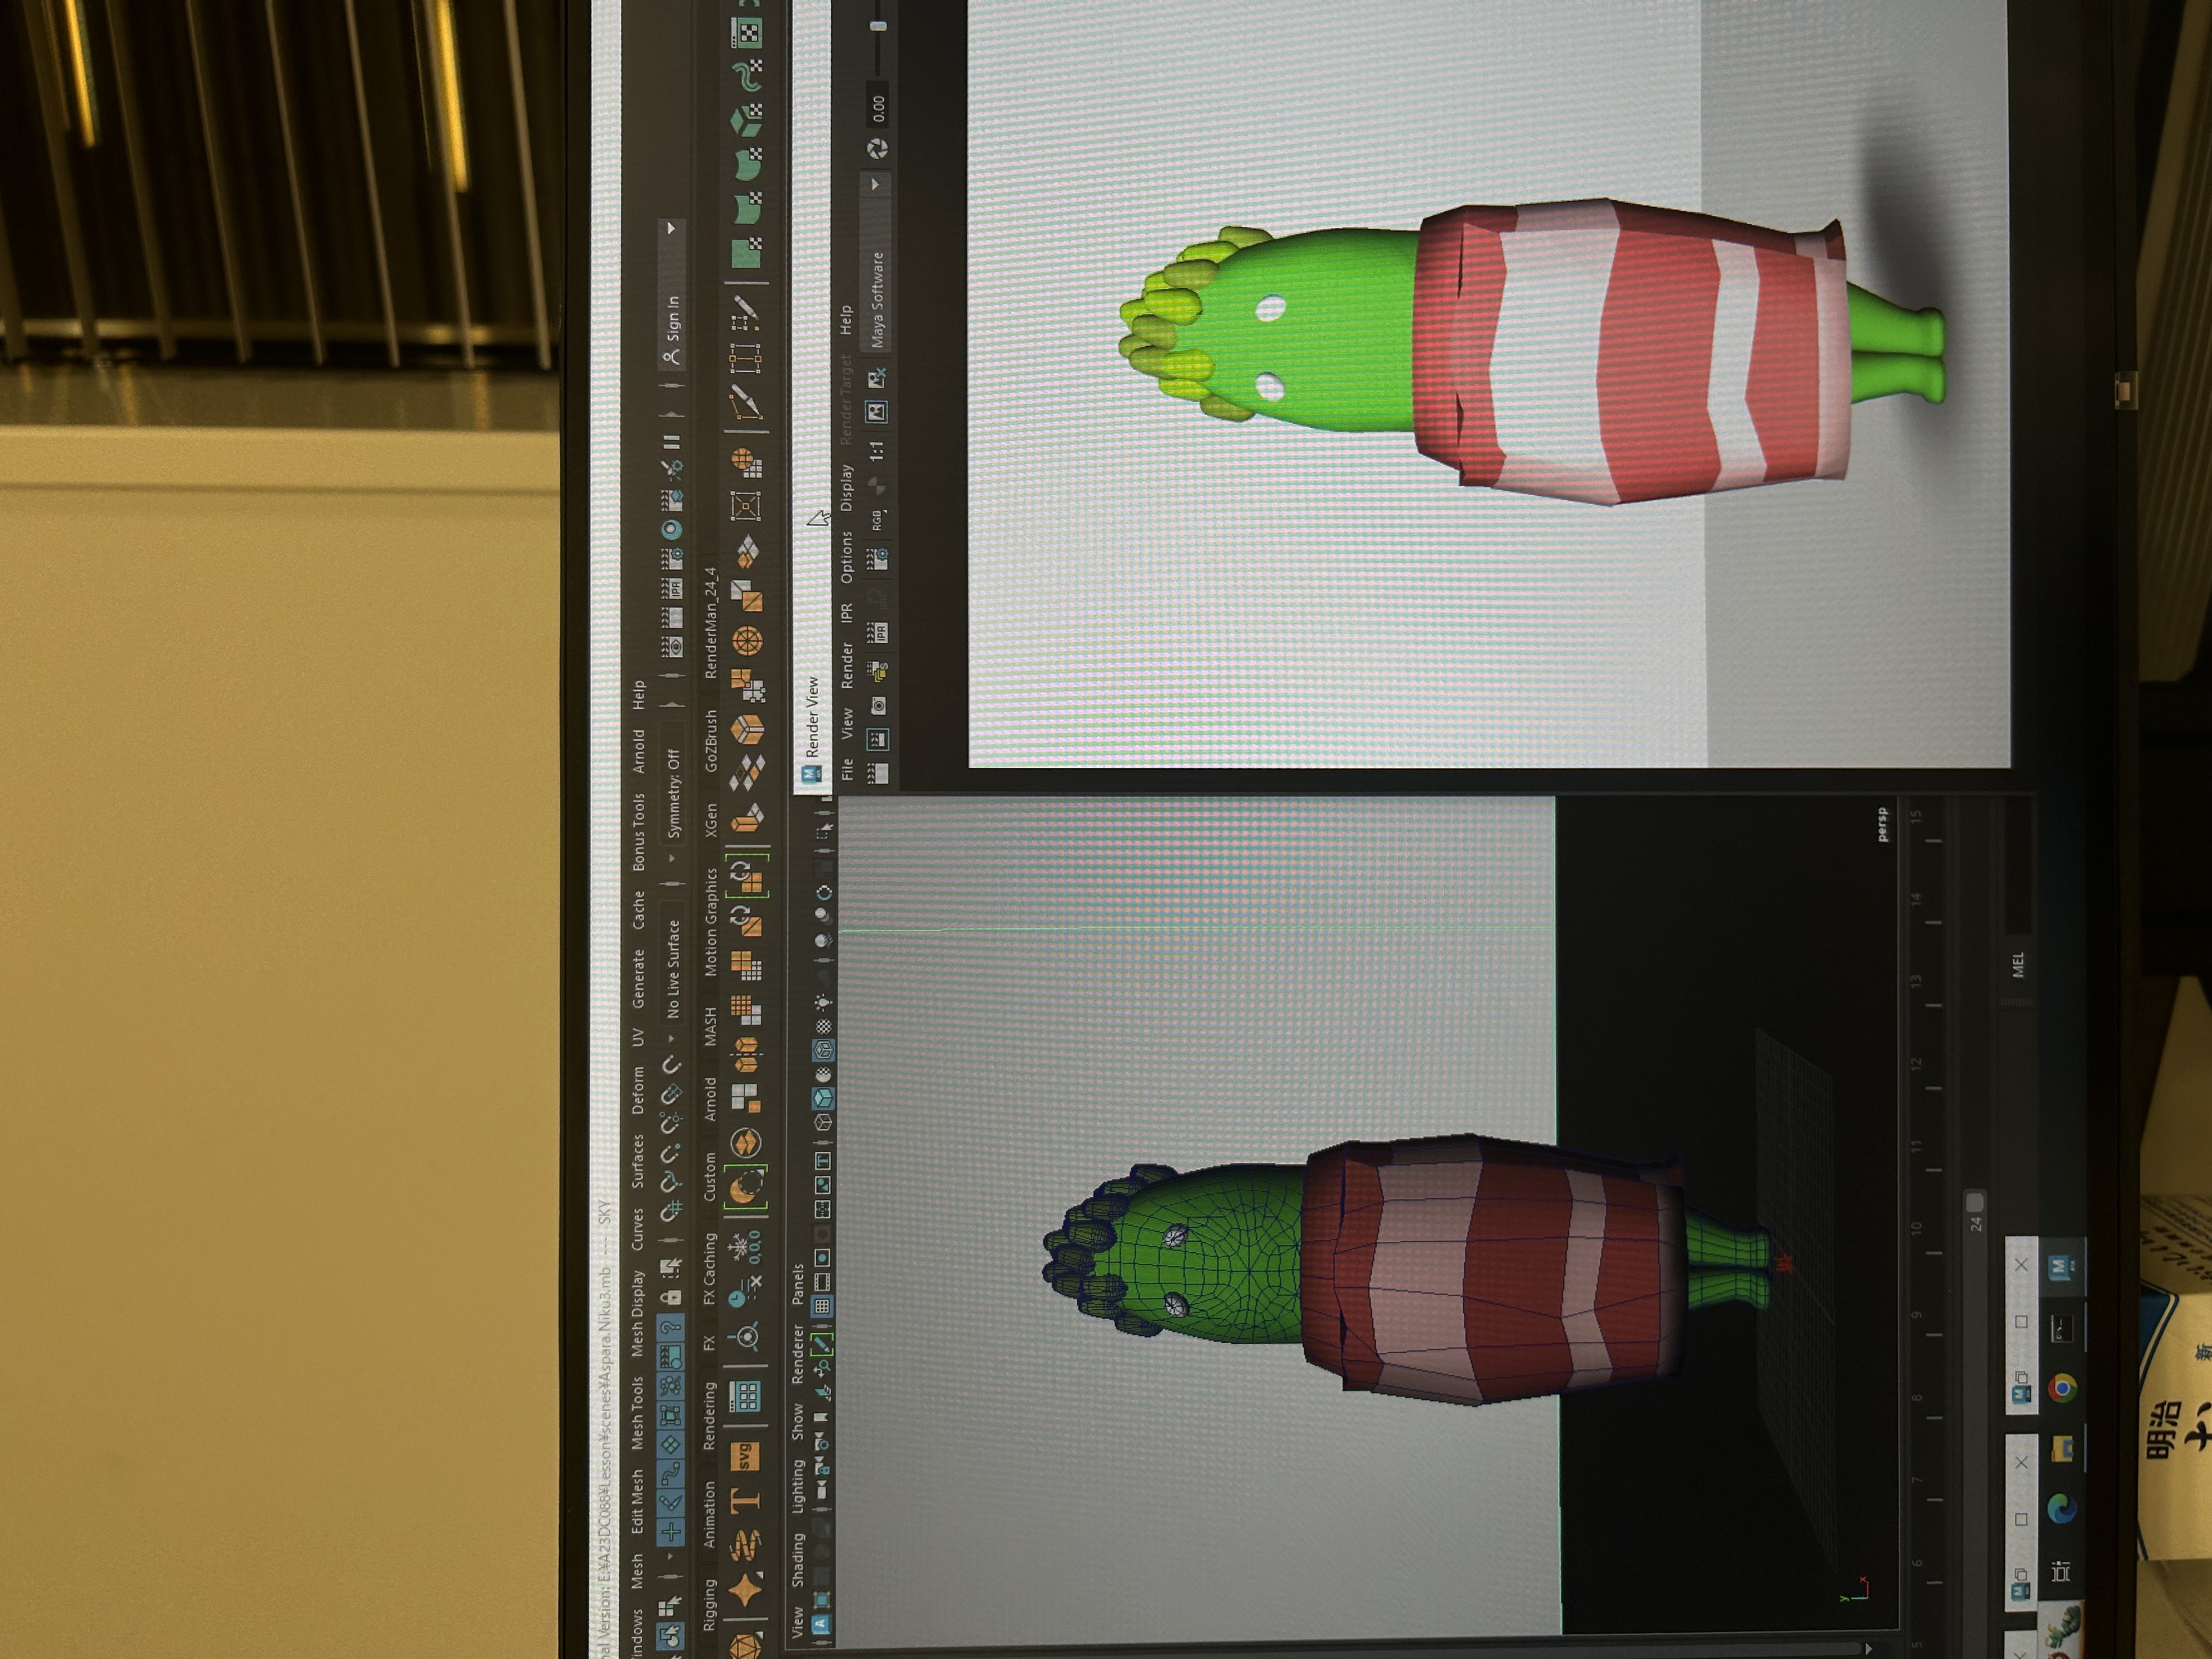Screen dimensions: 2212x1659
Task: Click the orange helix shelf icon
Action: click(746, 1545)
